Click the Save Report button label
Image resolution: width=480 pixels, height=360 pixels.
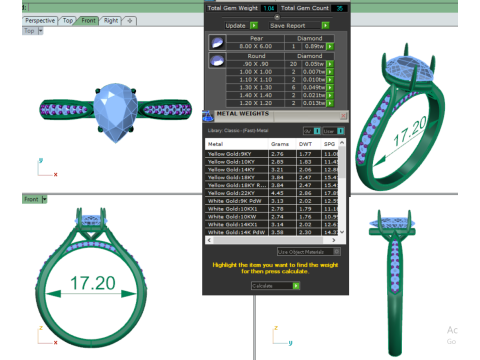pyautogui.click(x=287, y=26)
